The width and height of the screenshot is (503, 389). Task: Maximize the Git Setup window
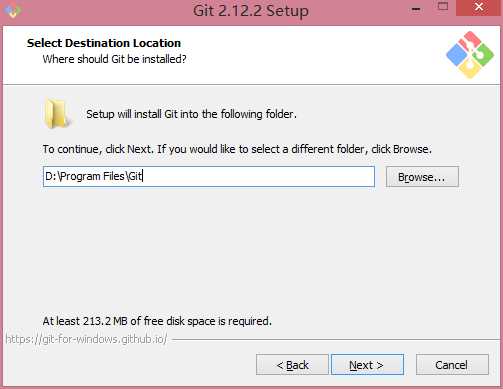coord(443,7)
